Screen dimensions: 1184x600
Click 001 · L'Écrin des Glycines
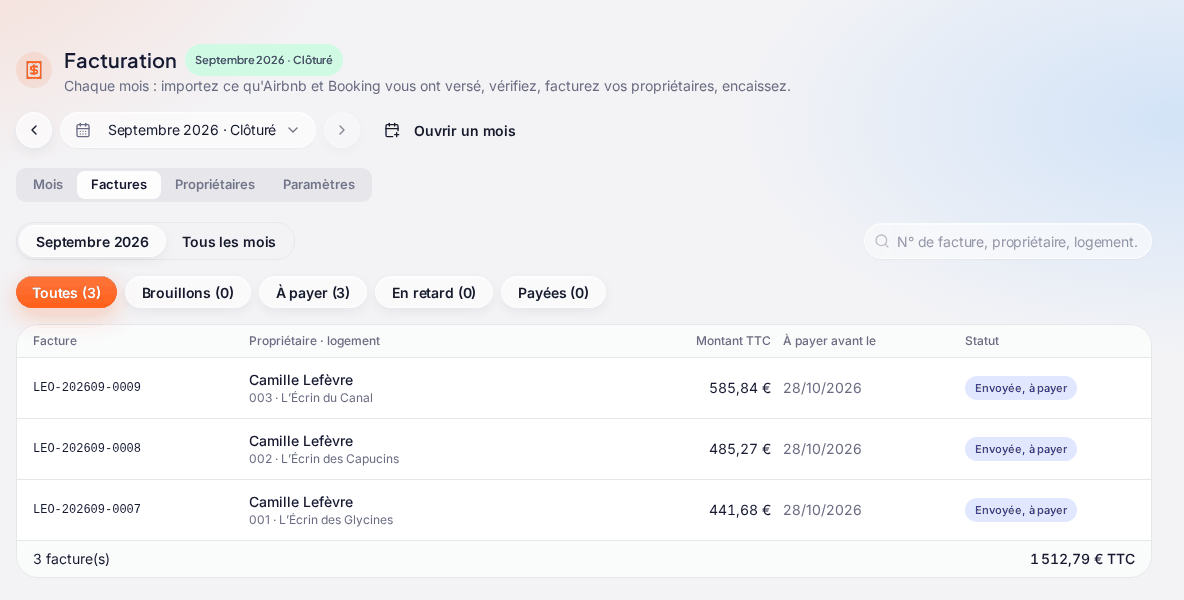[x=321, y=520]
